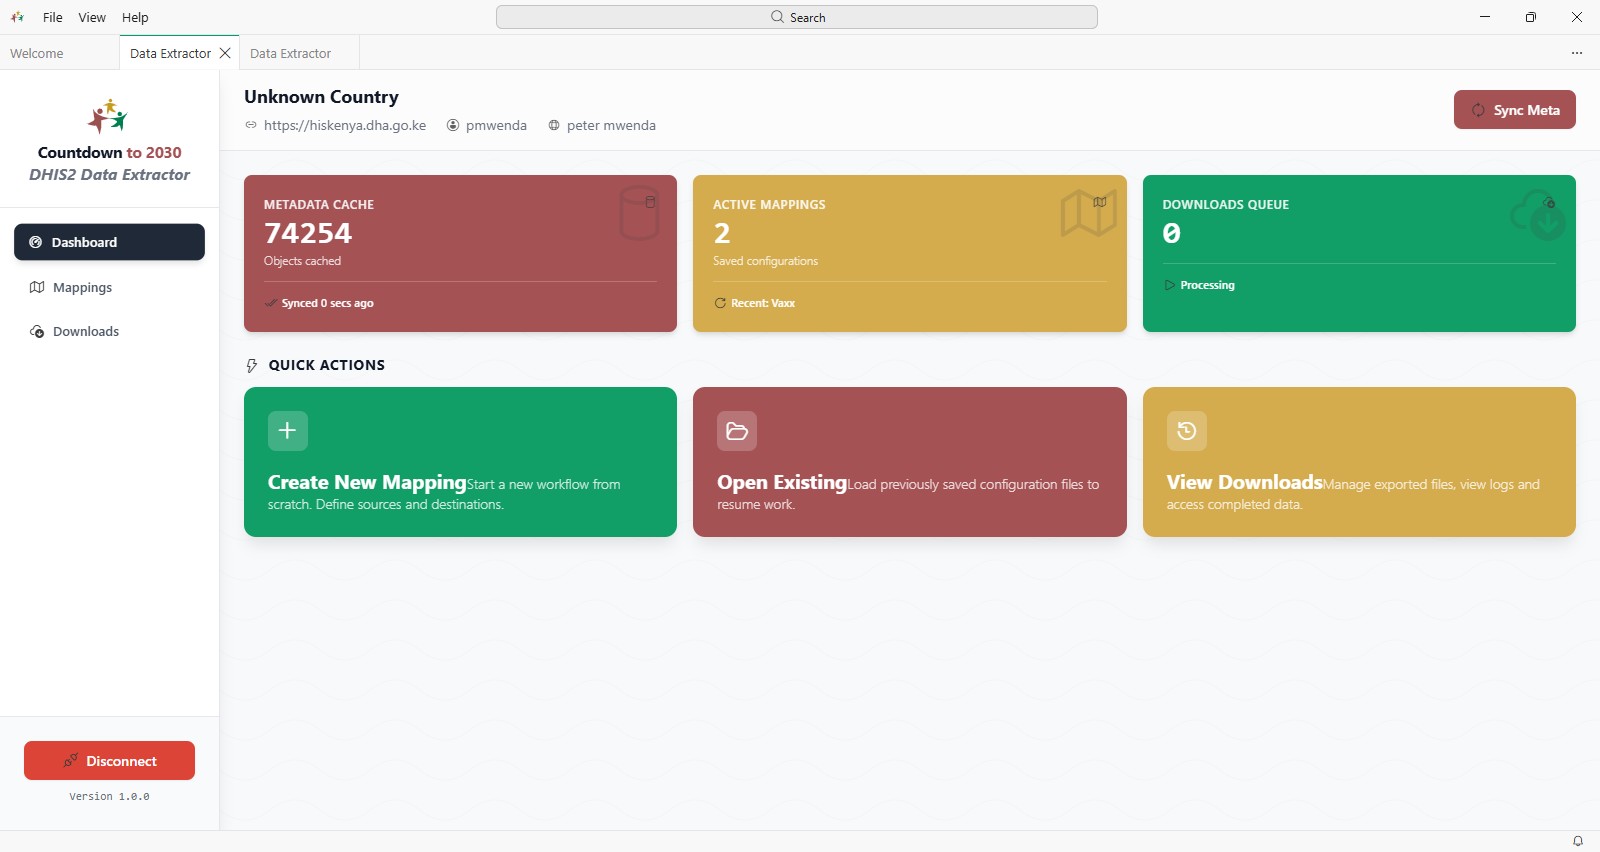Click the peter mwenda name text
1600x852 pixels.
click(611, 125)
